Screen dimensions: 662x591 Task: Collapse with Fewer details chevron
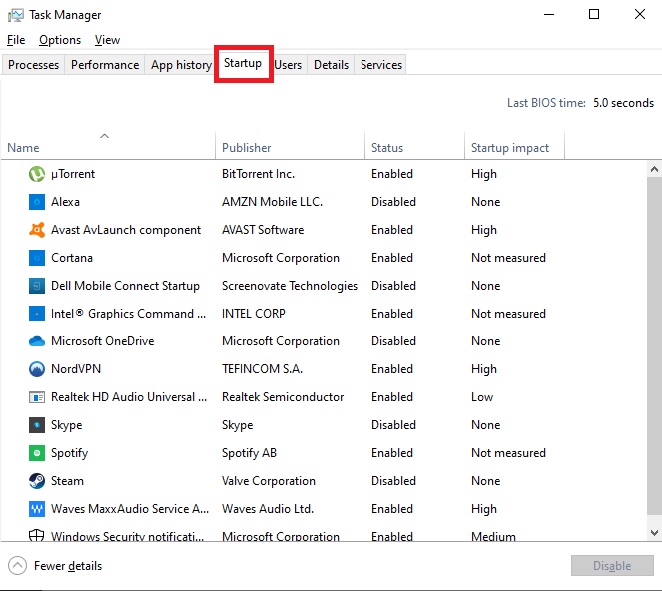17,566
